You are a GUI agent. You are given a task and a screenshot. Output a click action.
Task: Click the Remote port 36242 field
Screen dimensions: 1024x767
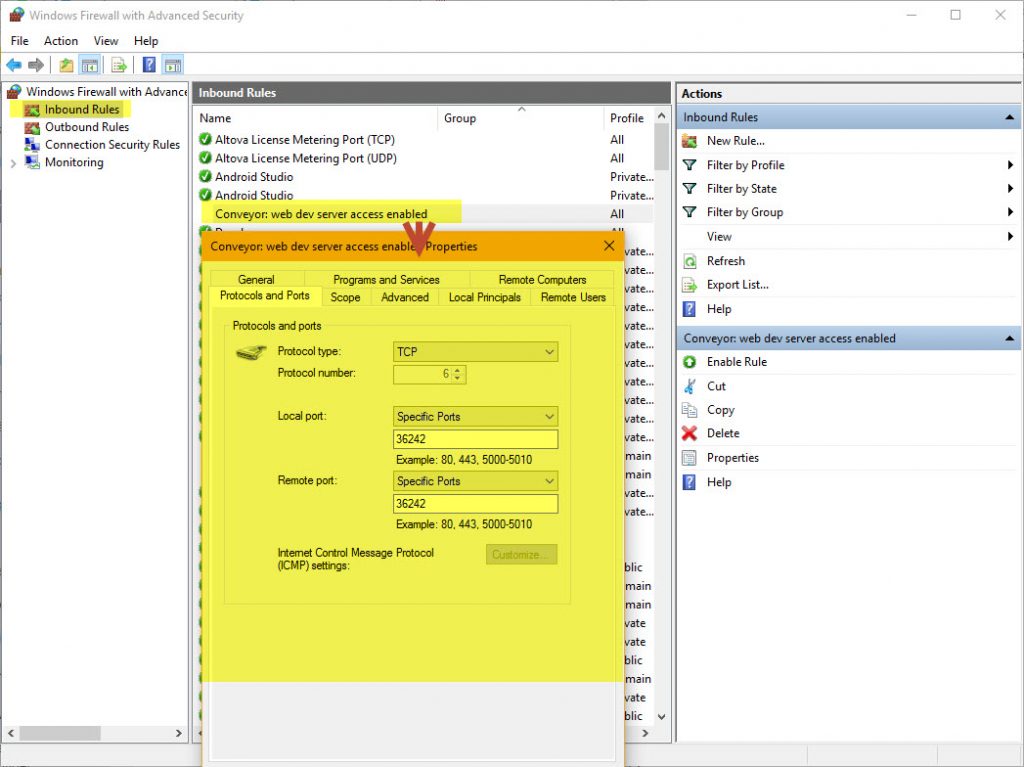click(x=475, y=504)
